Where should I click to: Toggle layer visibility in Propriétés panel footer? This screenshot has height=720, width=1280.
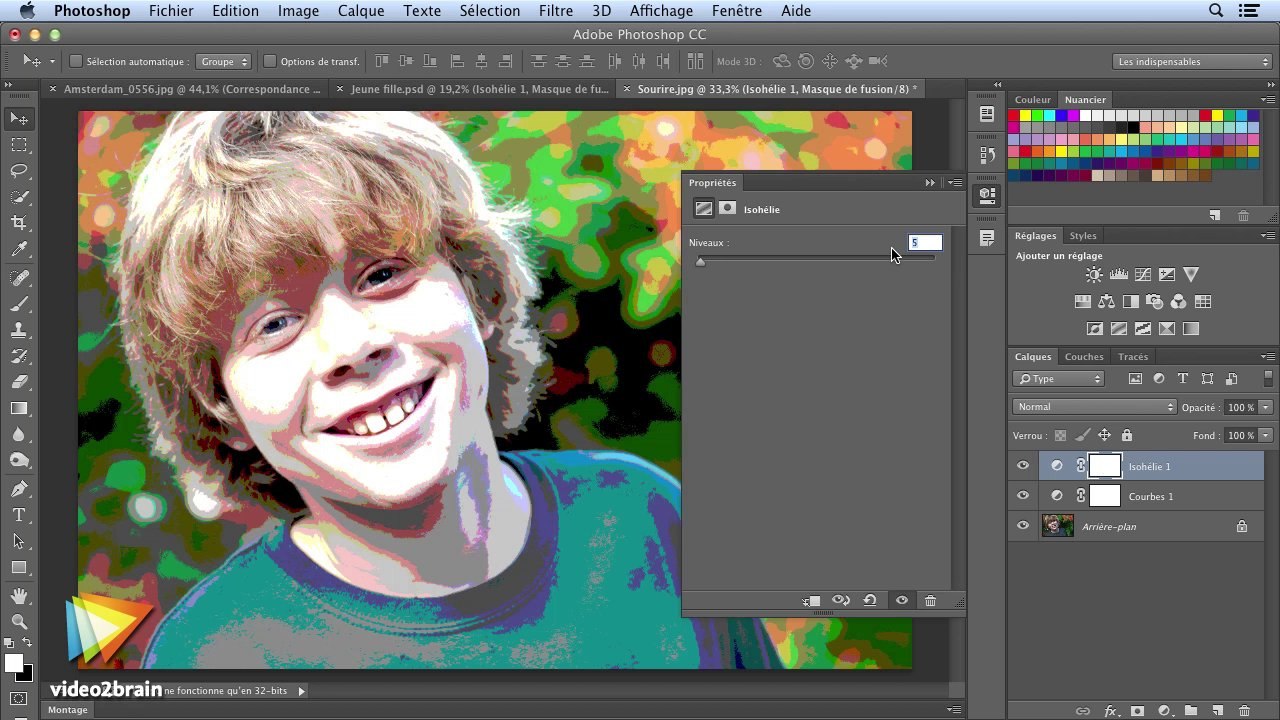[902, 601]
